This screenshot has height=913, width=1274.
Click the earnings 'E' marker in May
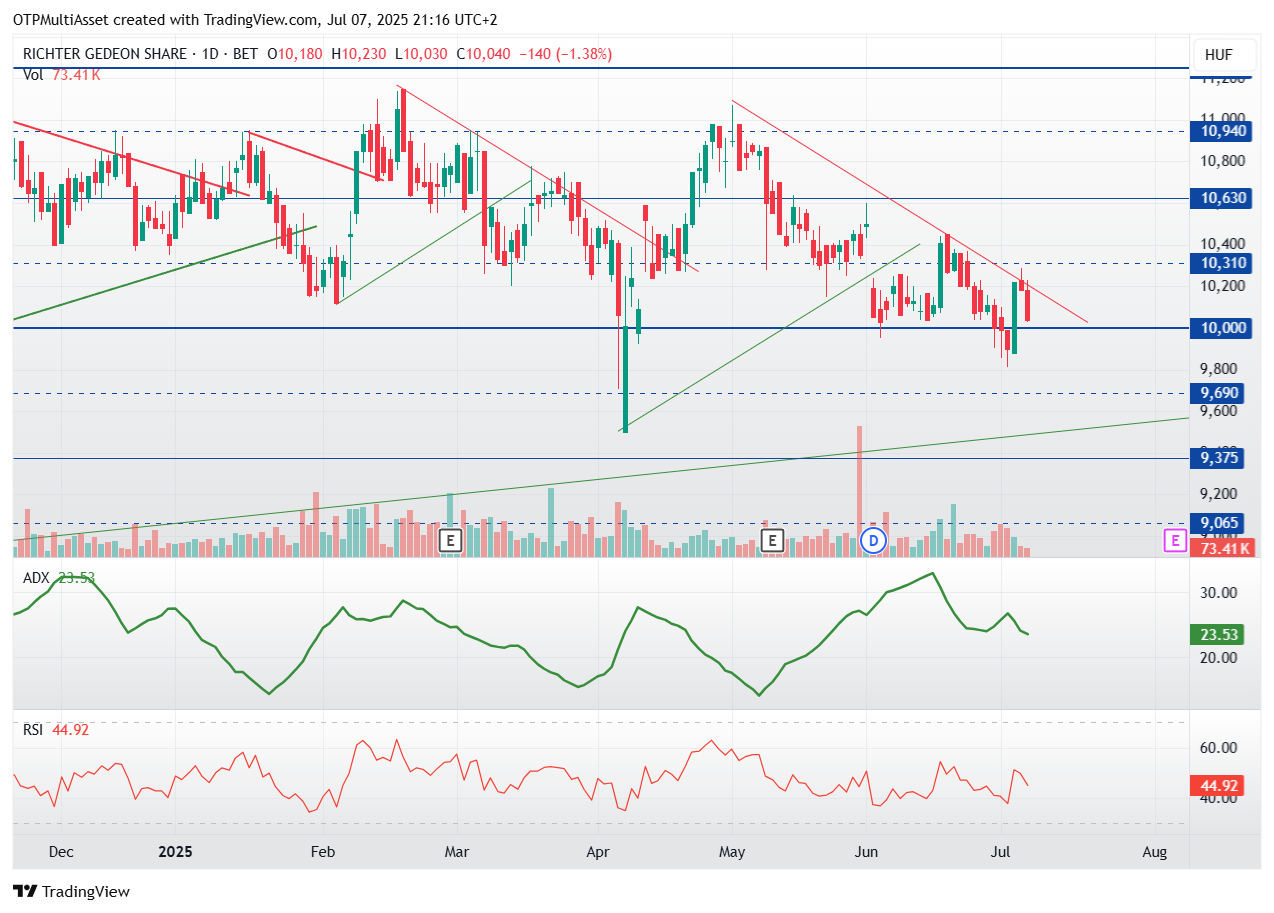771,541
